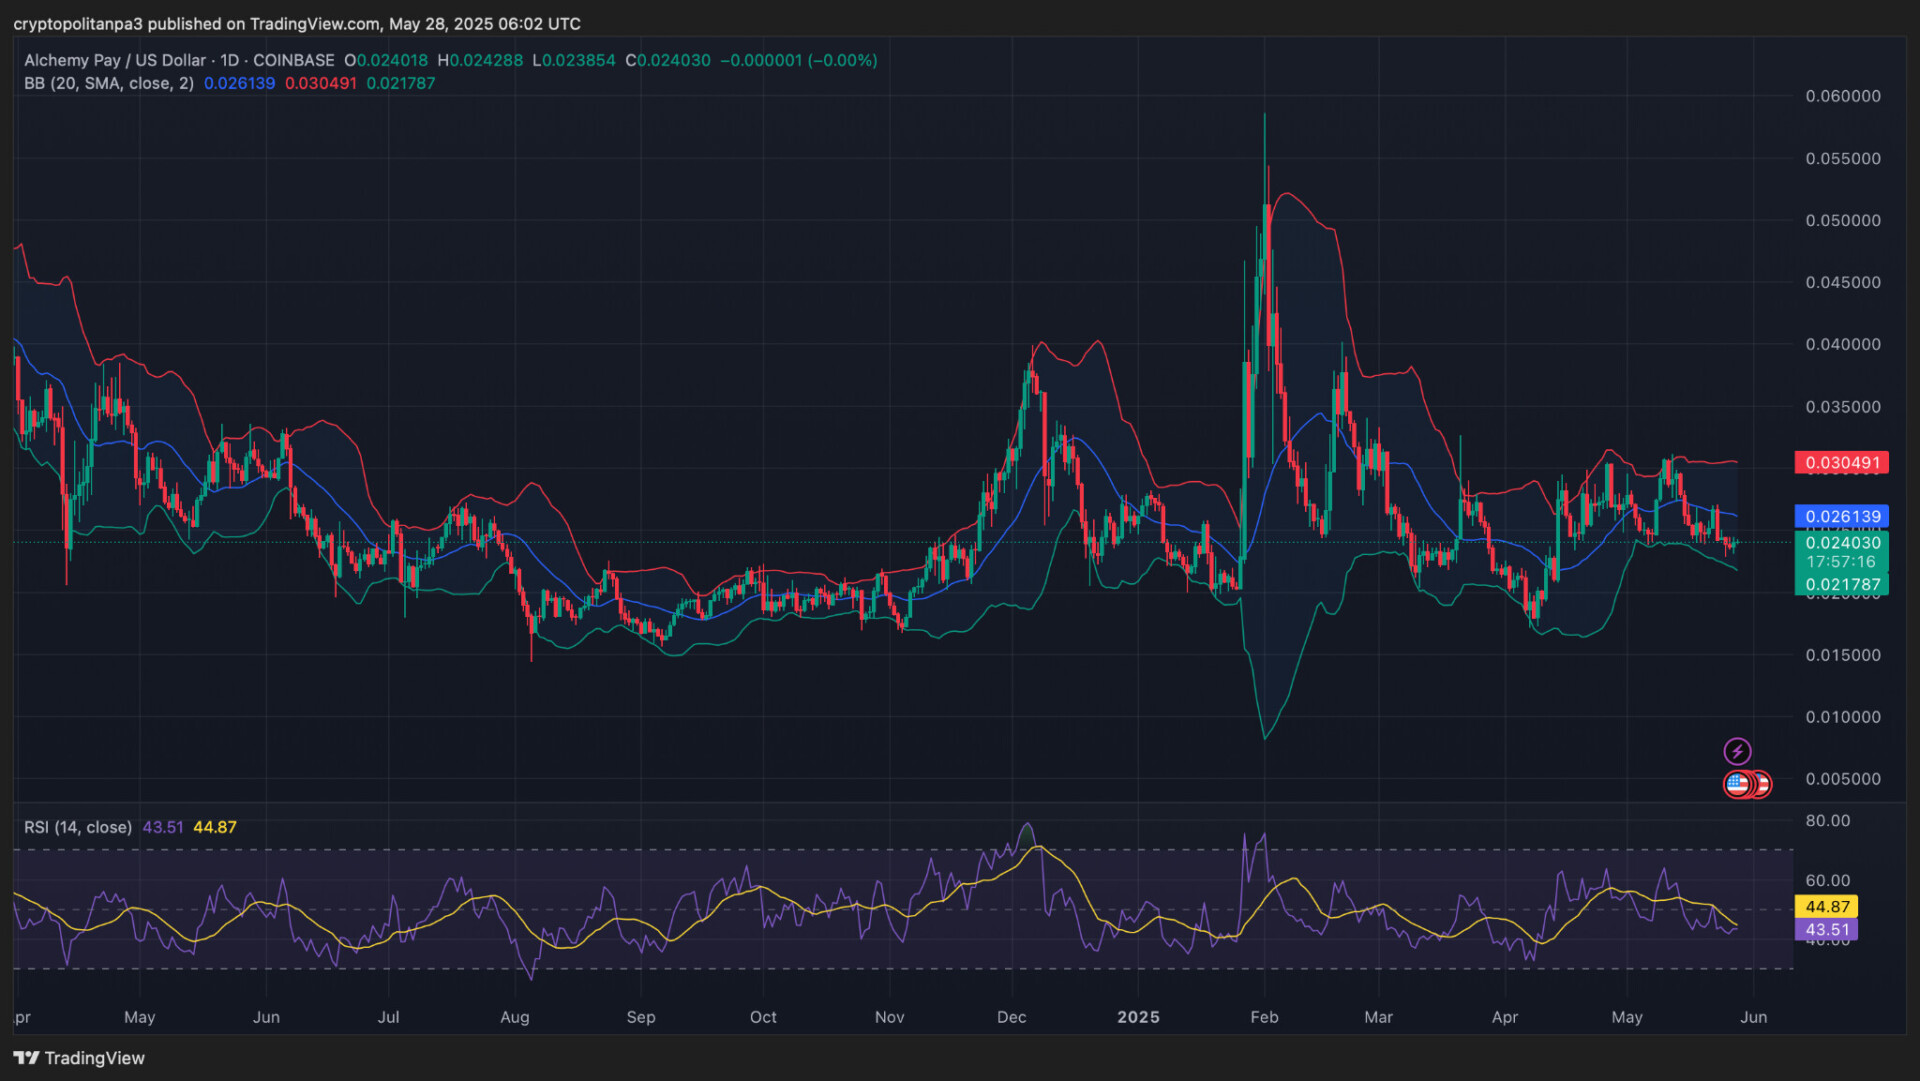This screenshot has width=1920, height=1081.
Task: Click the purple lightning bolt event icon
Action: pyautogui.click(x=1737, y=751)
